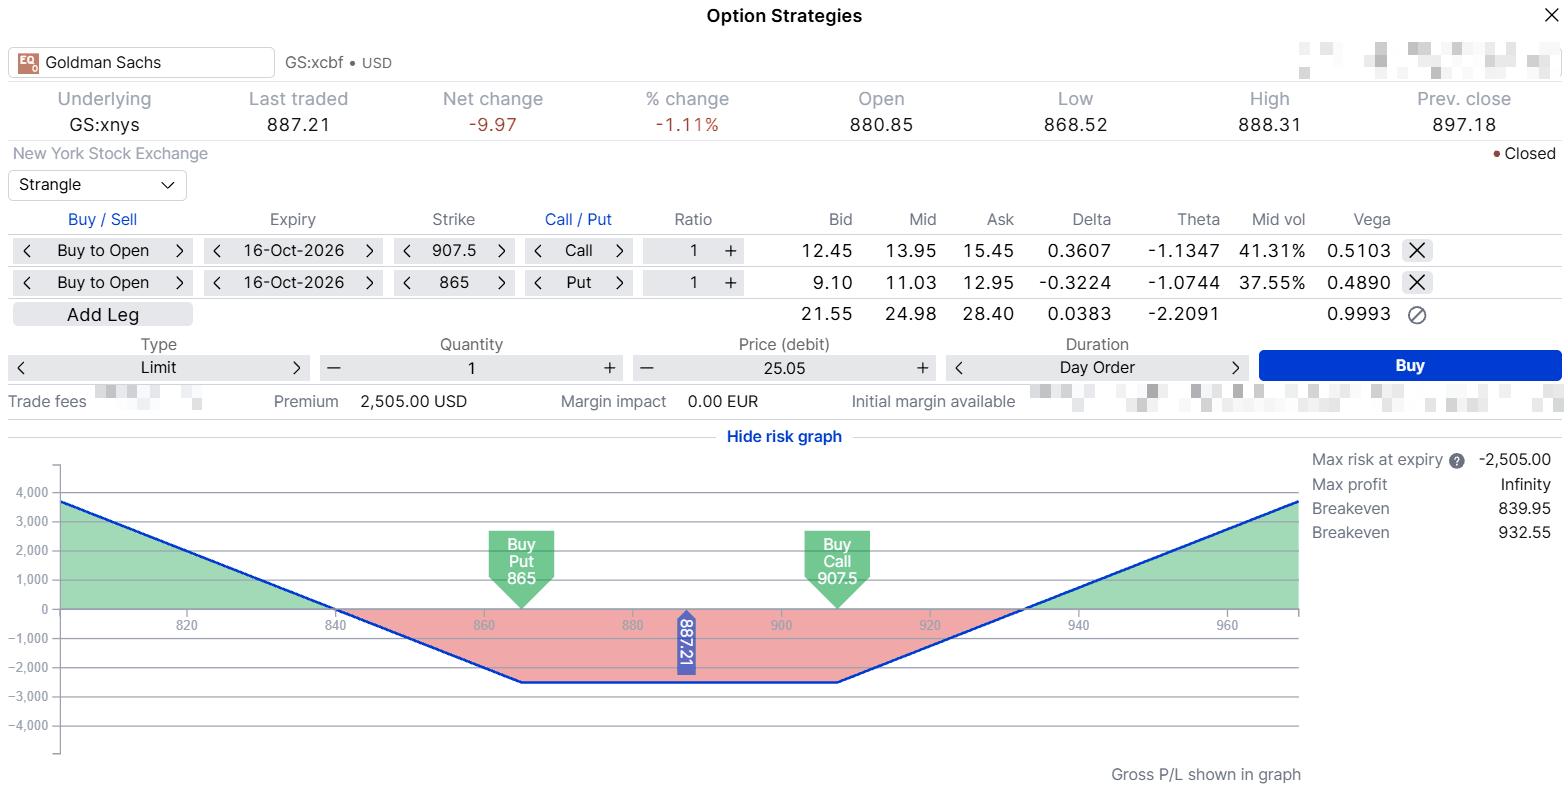Next expiry for the Call leg
The width and height of the screenshot is (1566, 792).
coord(370,251)
